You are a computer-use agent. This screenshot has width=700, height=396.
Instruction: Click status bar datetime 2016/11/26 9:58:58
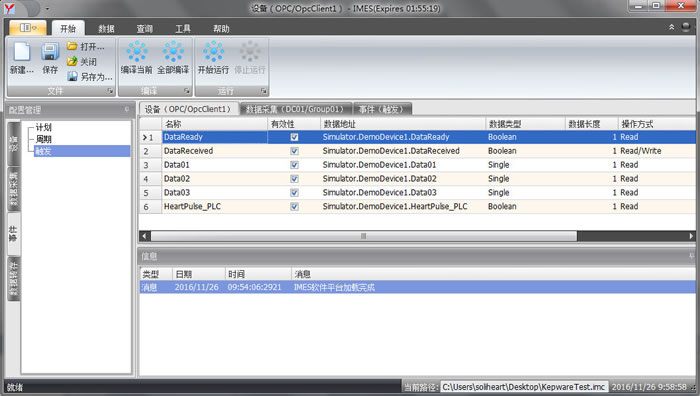click(x=649, y=387)
